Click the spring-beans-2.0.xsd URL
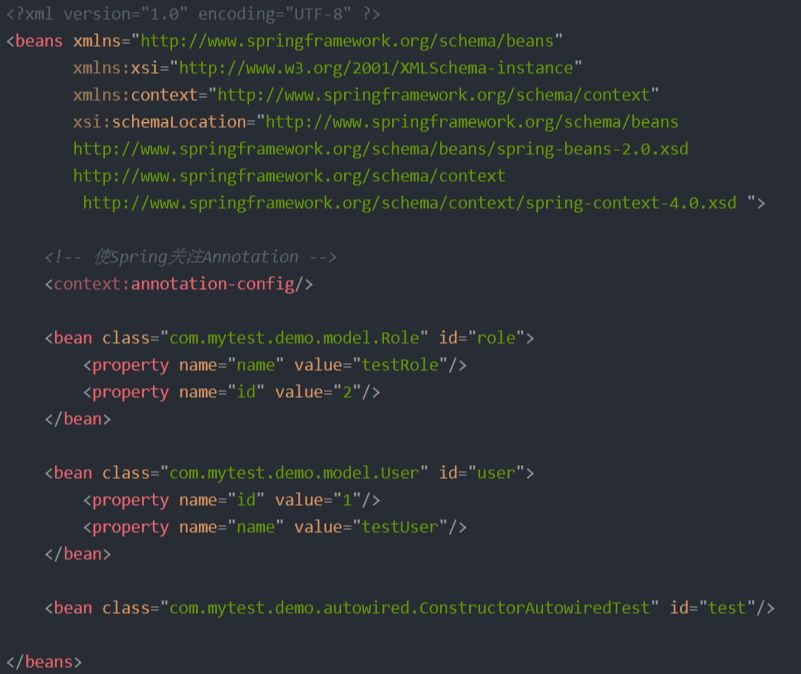Image resolution: width=801 pixels, height=674 pixels. [381, 149]
